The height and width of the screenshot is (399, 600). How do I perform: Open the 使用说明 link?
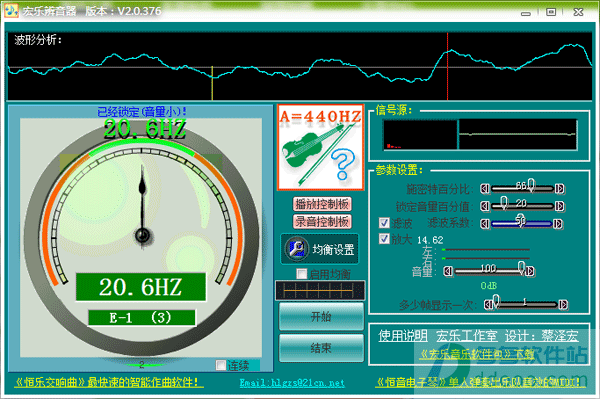point(403,335)
